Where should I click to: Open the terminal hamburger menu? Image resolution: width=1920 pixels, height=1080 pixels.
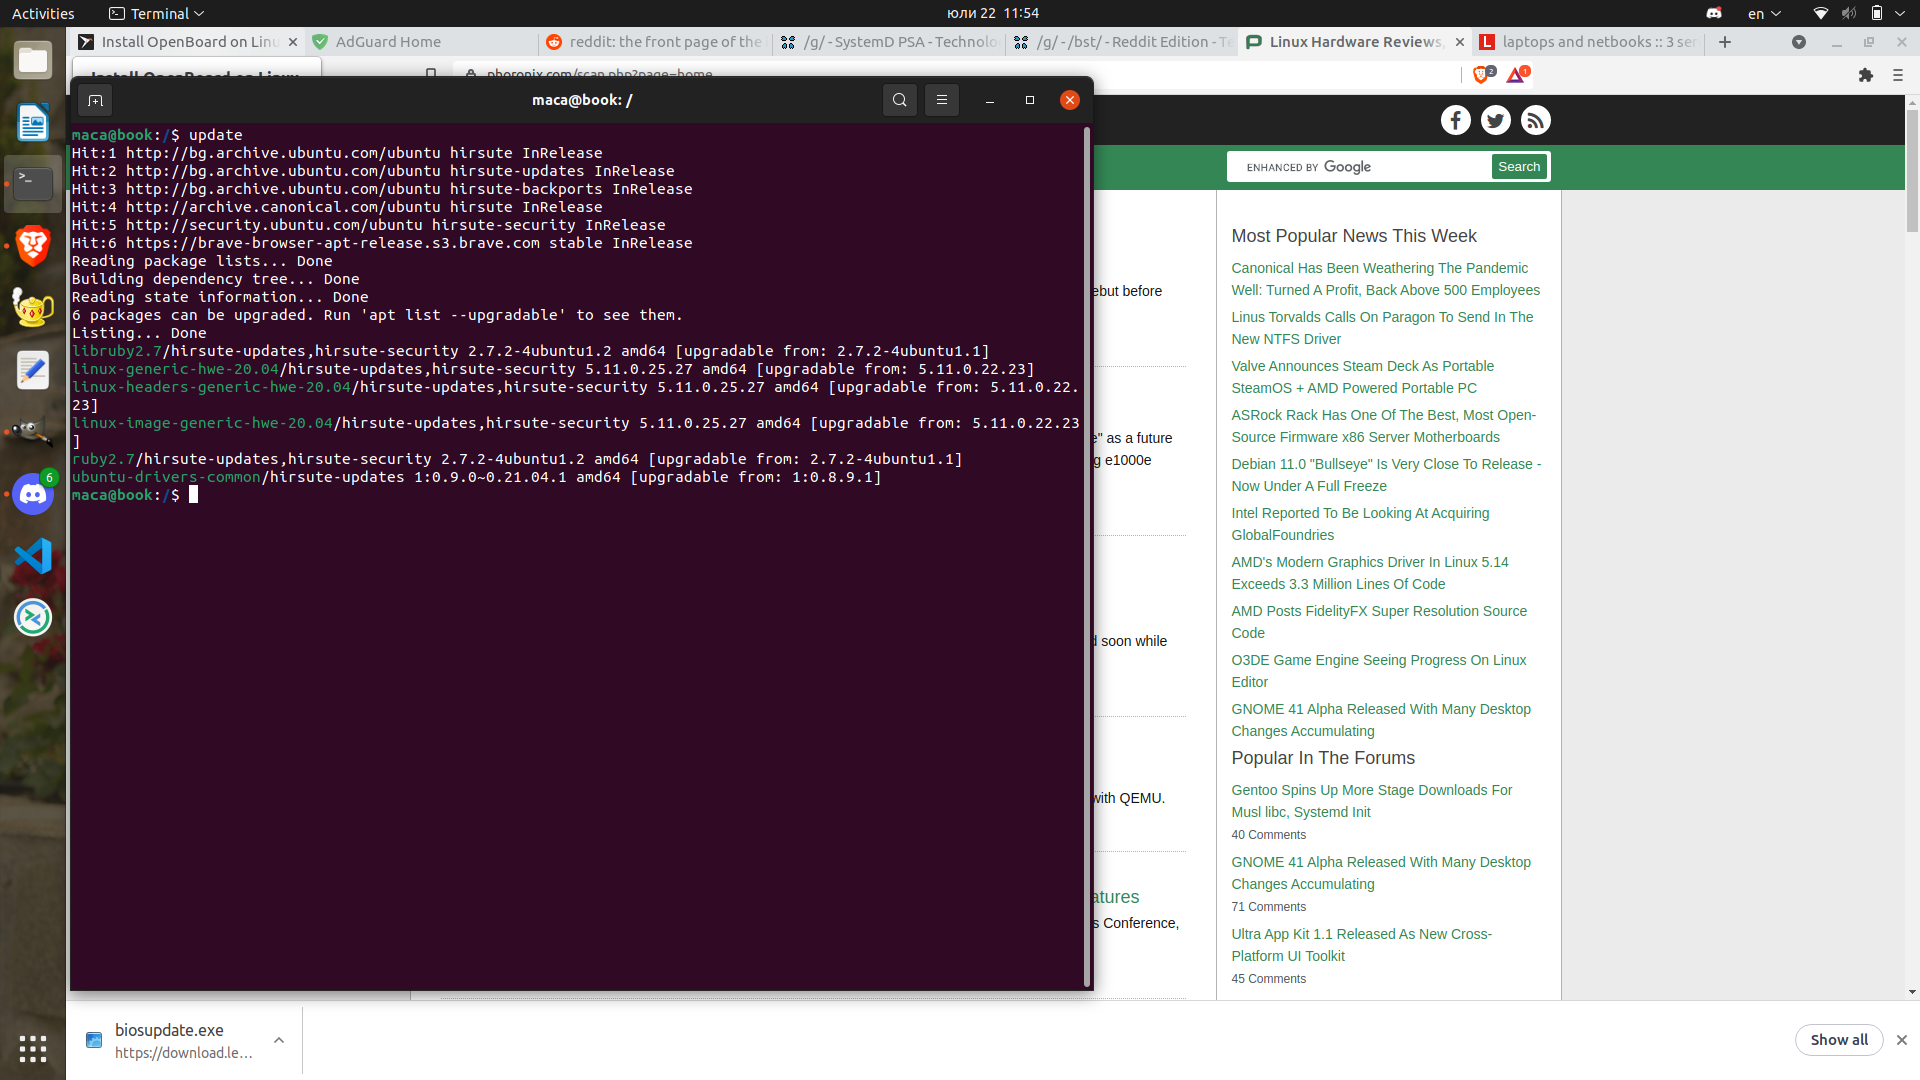point(941,100)
